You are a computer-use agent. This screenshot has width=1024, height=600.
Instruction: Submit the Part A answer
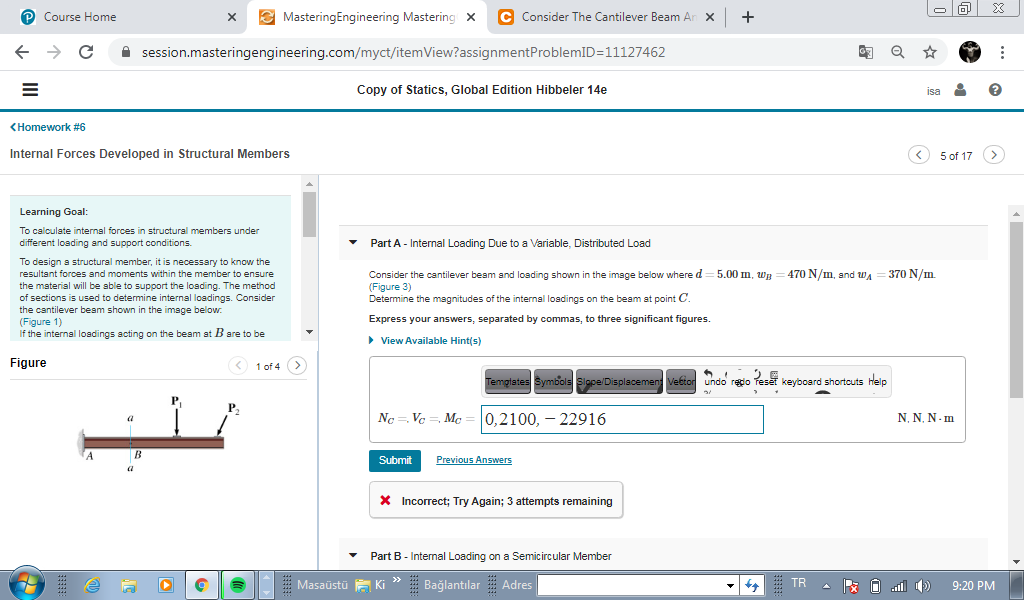point(394,460)
